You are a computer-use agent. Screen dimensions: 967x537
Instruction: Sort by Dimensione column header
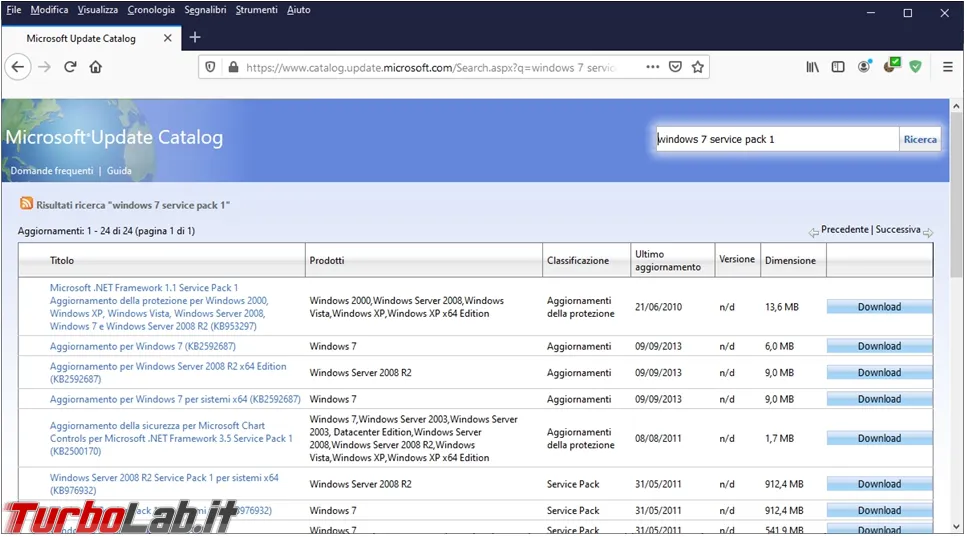point(790,260)
